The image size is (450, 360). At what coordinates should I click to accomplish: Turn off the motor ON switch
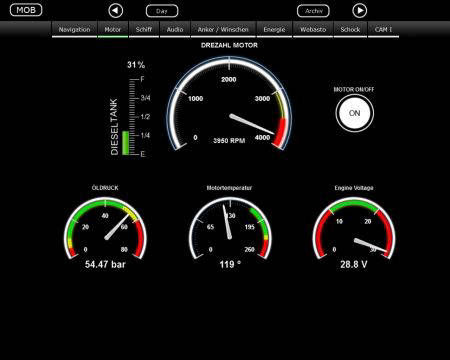[x=354, y=113]
